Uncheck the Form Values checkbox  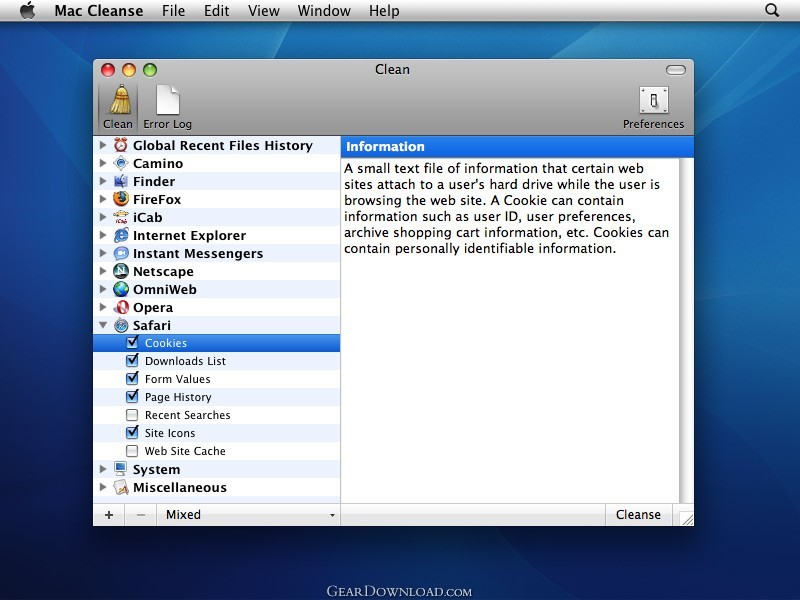click(132, 379)
